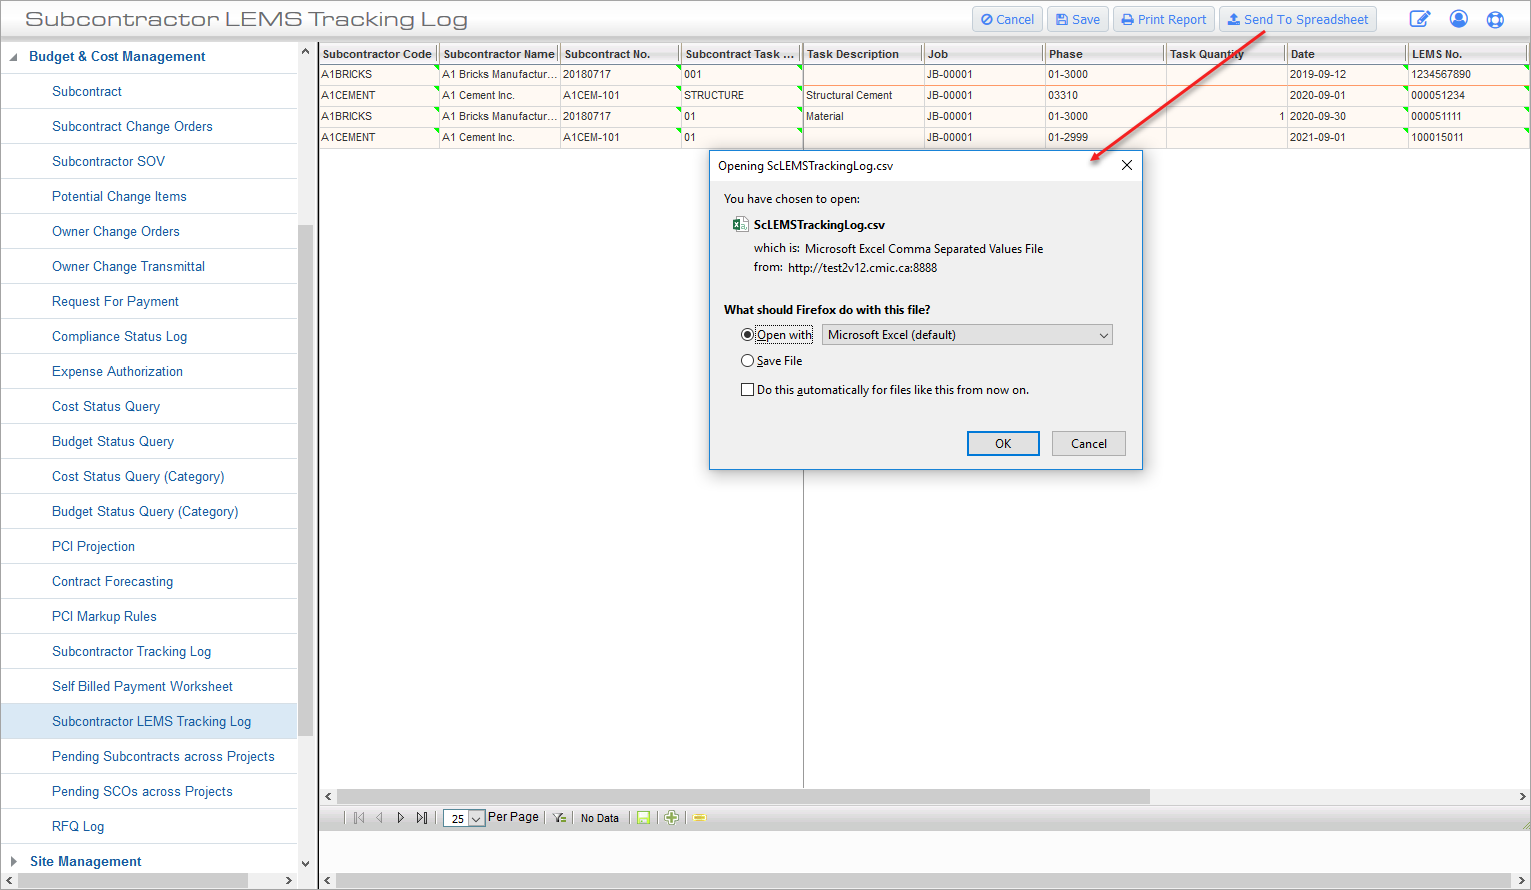The height and width of the screenshot is (890, 1531).
Task: Open Cost Status Query (Category)
Action: (138, 476)
